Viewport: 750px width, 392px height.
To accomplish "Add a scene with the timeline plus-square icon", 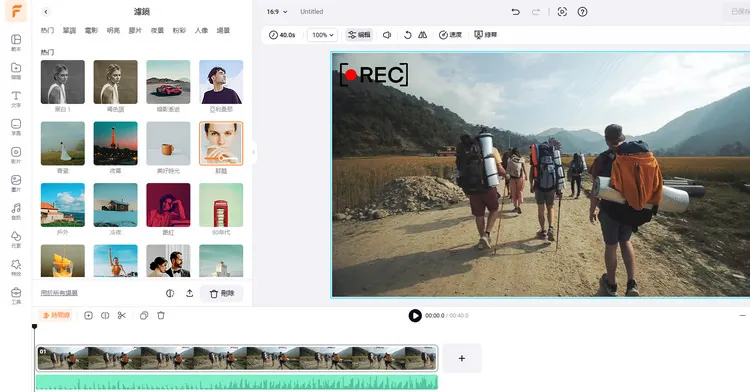I will tap(88, 316).
